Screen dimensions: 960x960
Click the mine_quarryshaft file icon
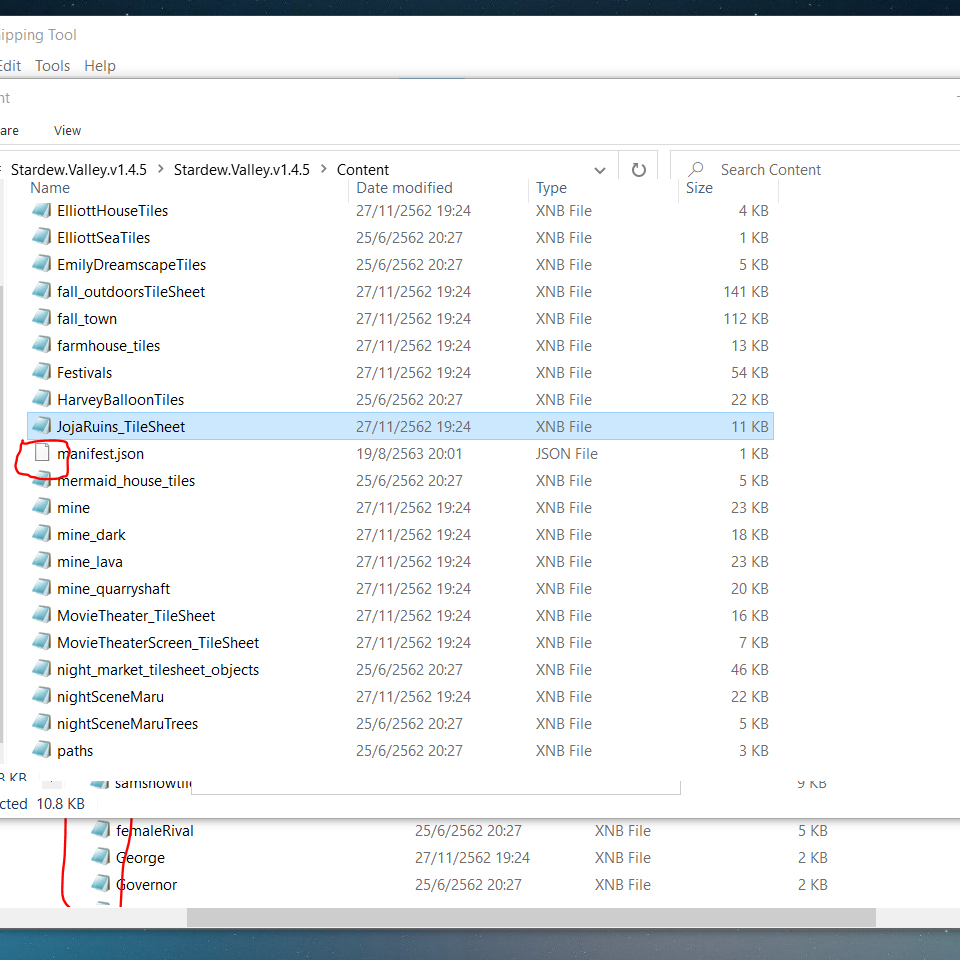pos(42,588)
